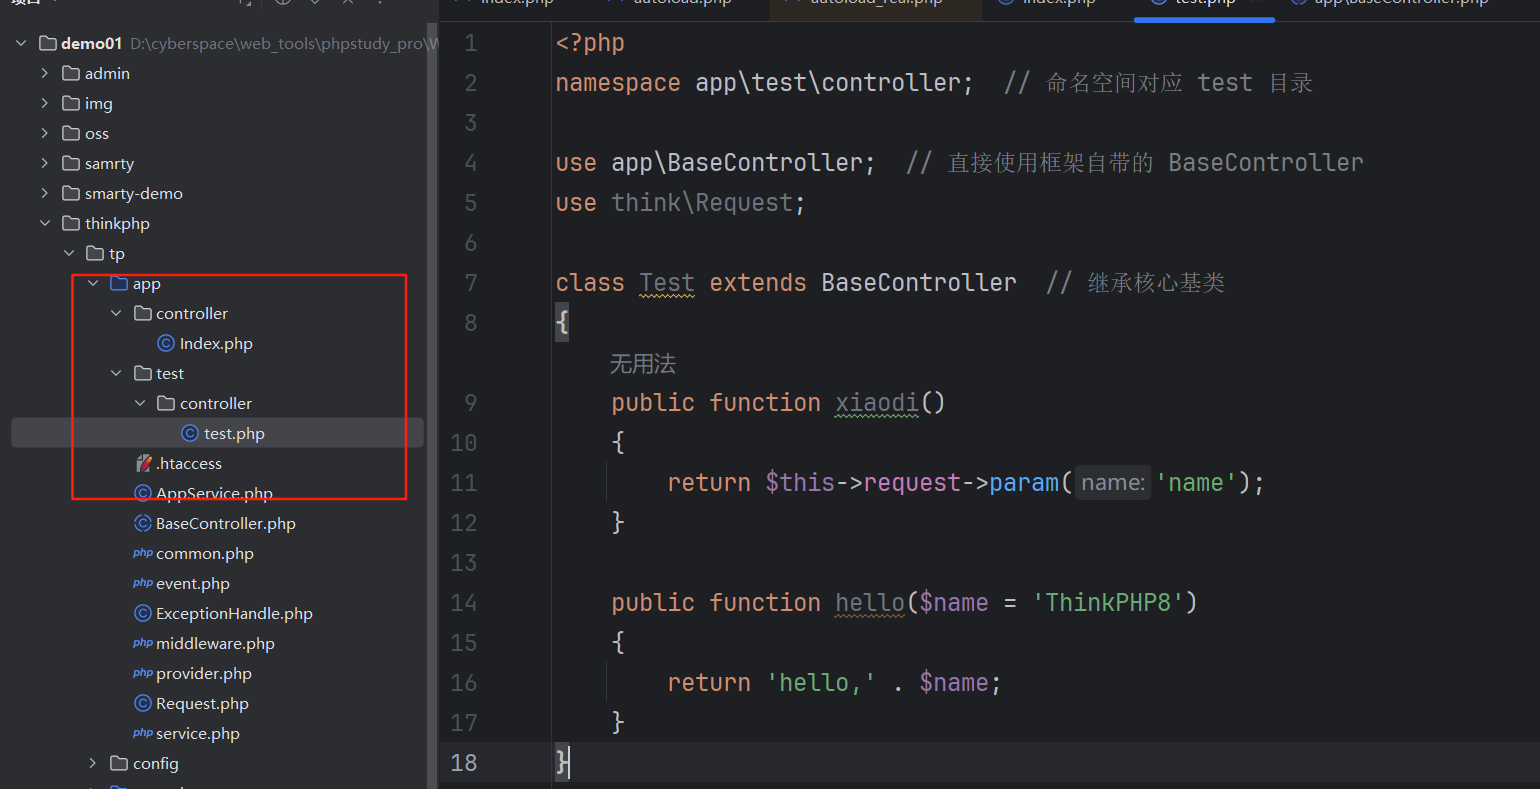Click BaseController after extends on line 7

click(919, 282)
